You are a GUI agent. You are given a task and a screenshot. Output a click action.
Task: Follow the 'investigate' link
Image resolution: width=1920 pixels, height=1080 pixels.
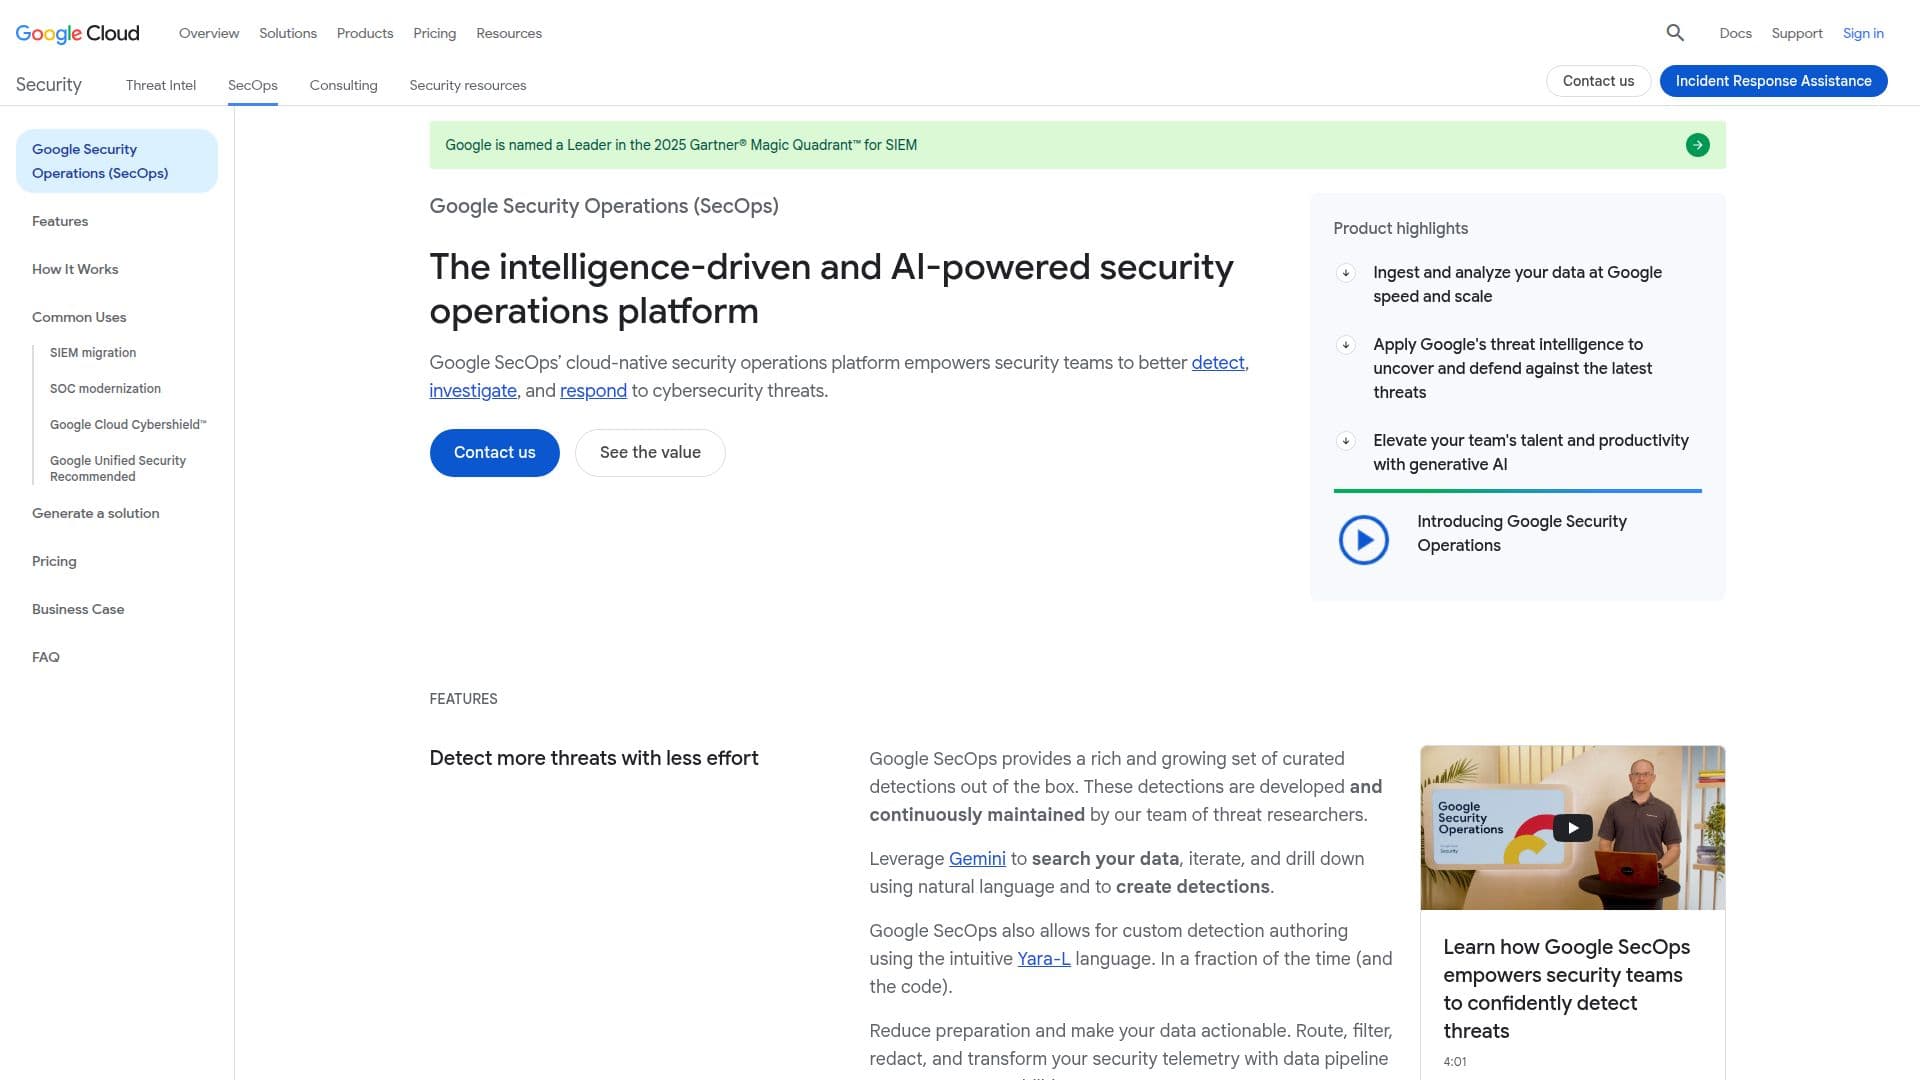coord(473,391)
